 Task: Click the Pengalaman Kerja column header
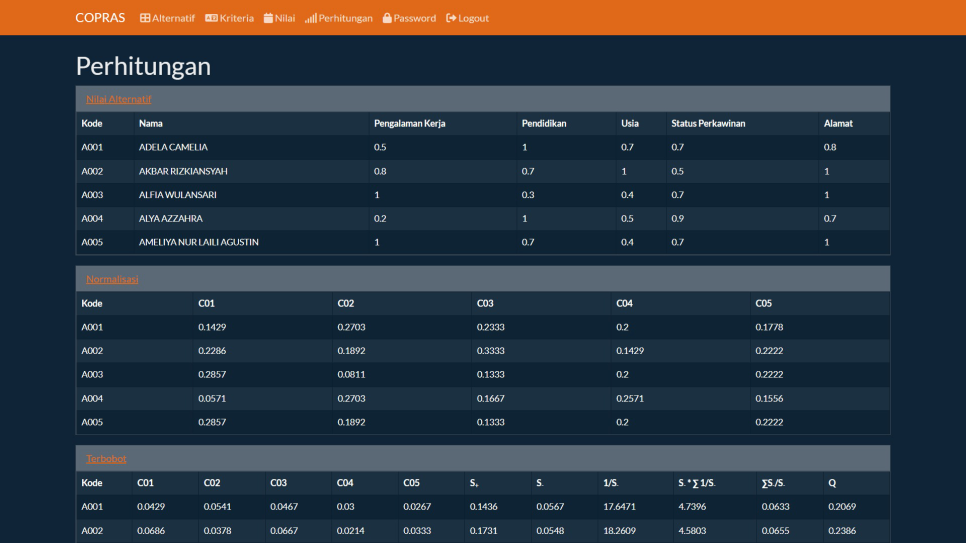(x=410, y=123)
